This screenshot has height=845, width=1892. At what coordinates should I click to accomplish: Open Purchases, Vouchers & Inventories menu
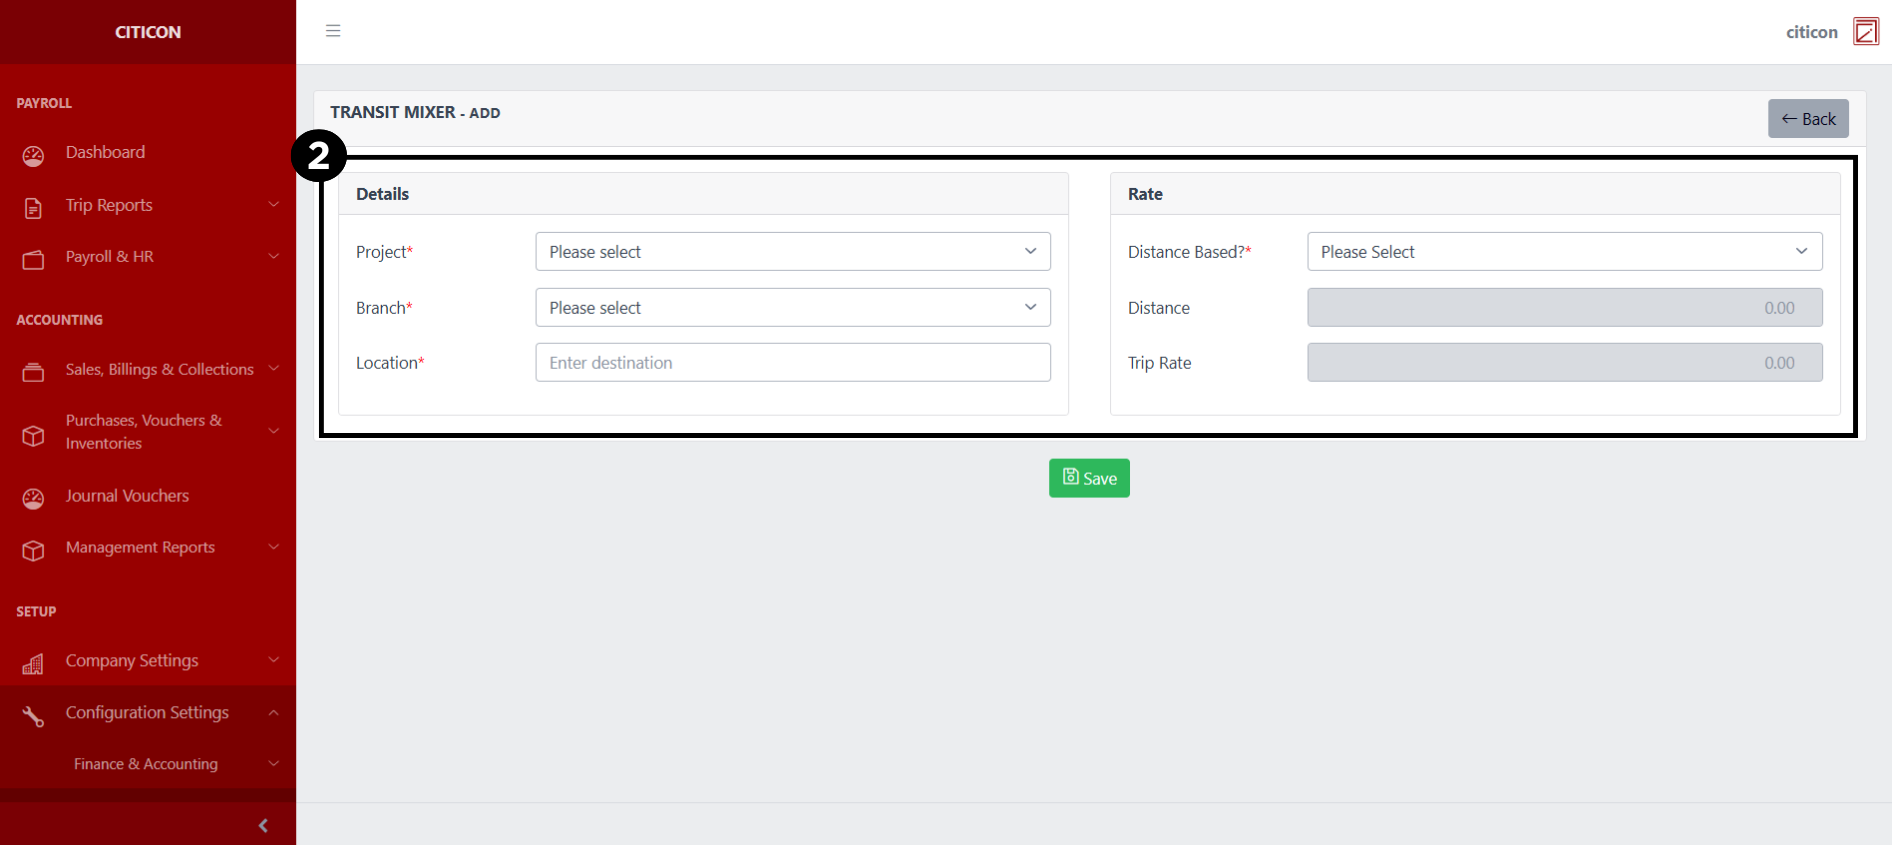143,432
